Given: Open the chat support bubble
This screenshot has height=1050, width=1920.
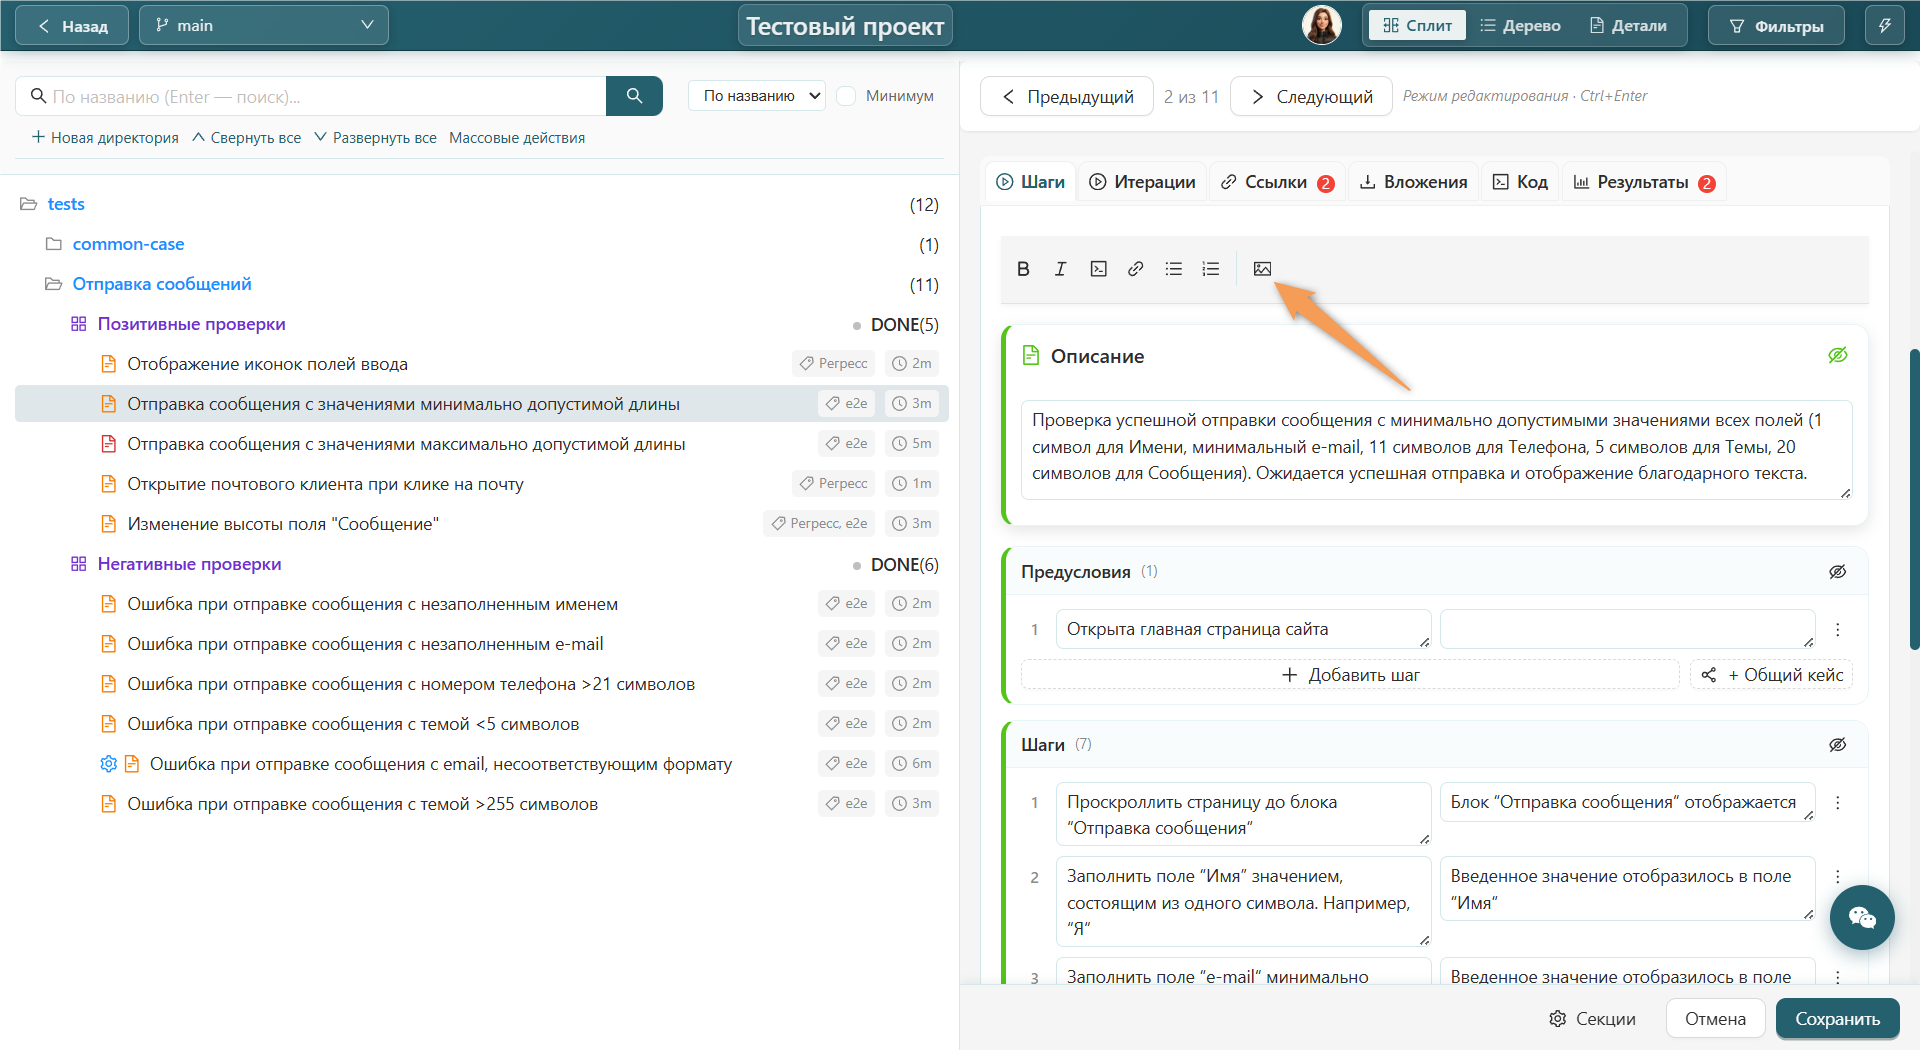Looking at the screenshot, I should 1862,917.
